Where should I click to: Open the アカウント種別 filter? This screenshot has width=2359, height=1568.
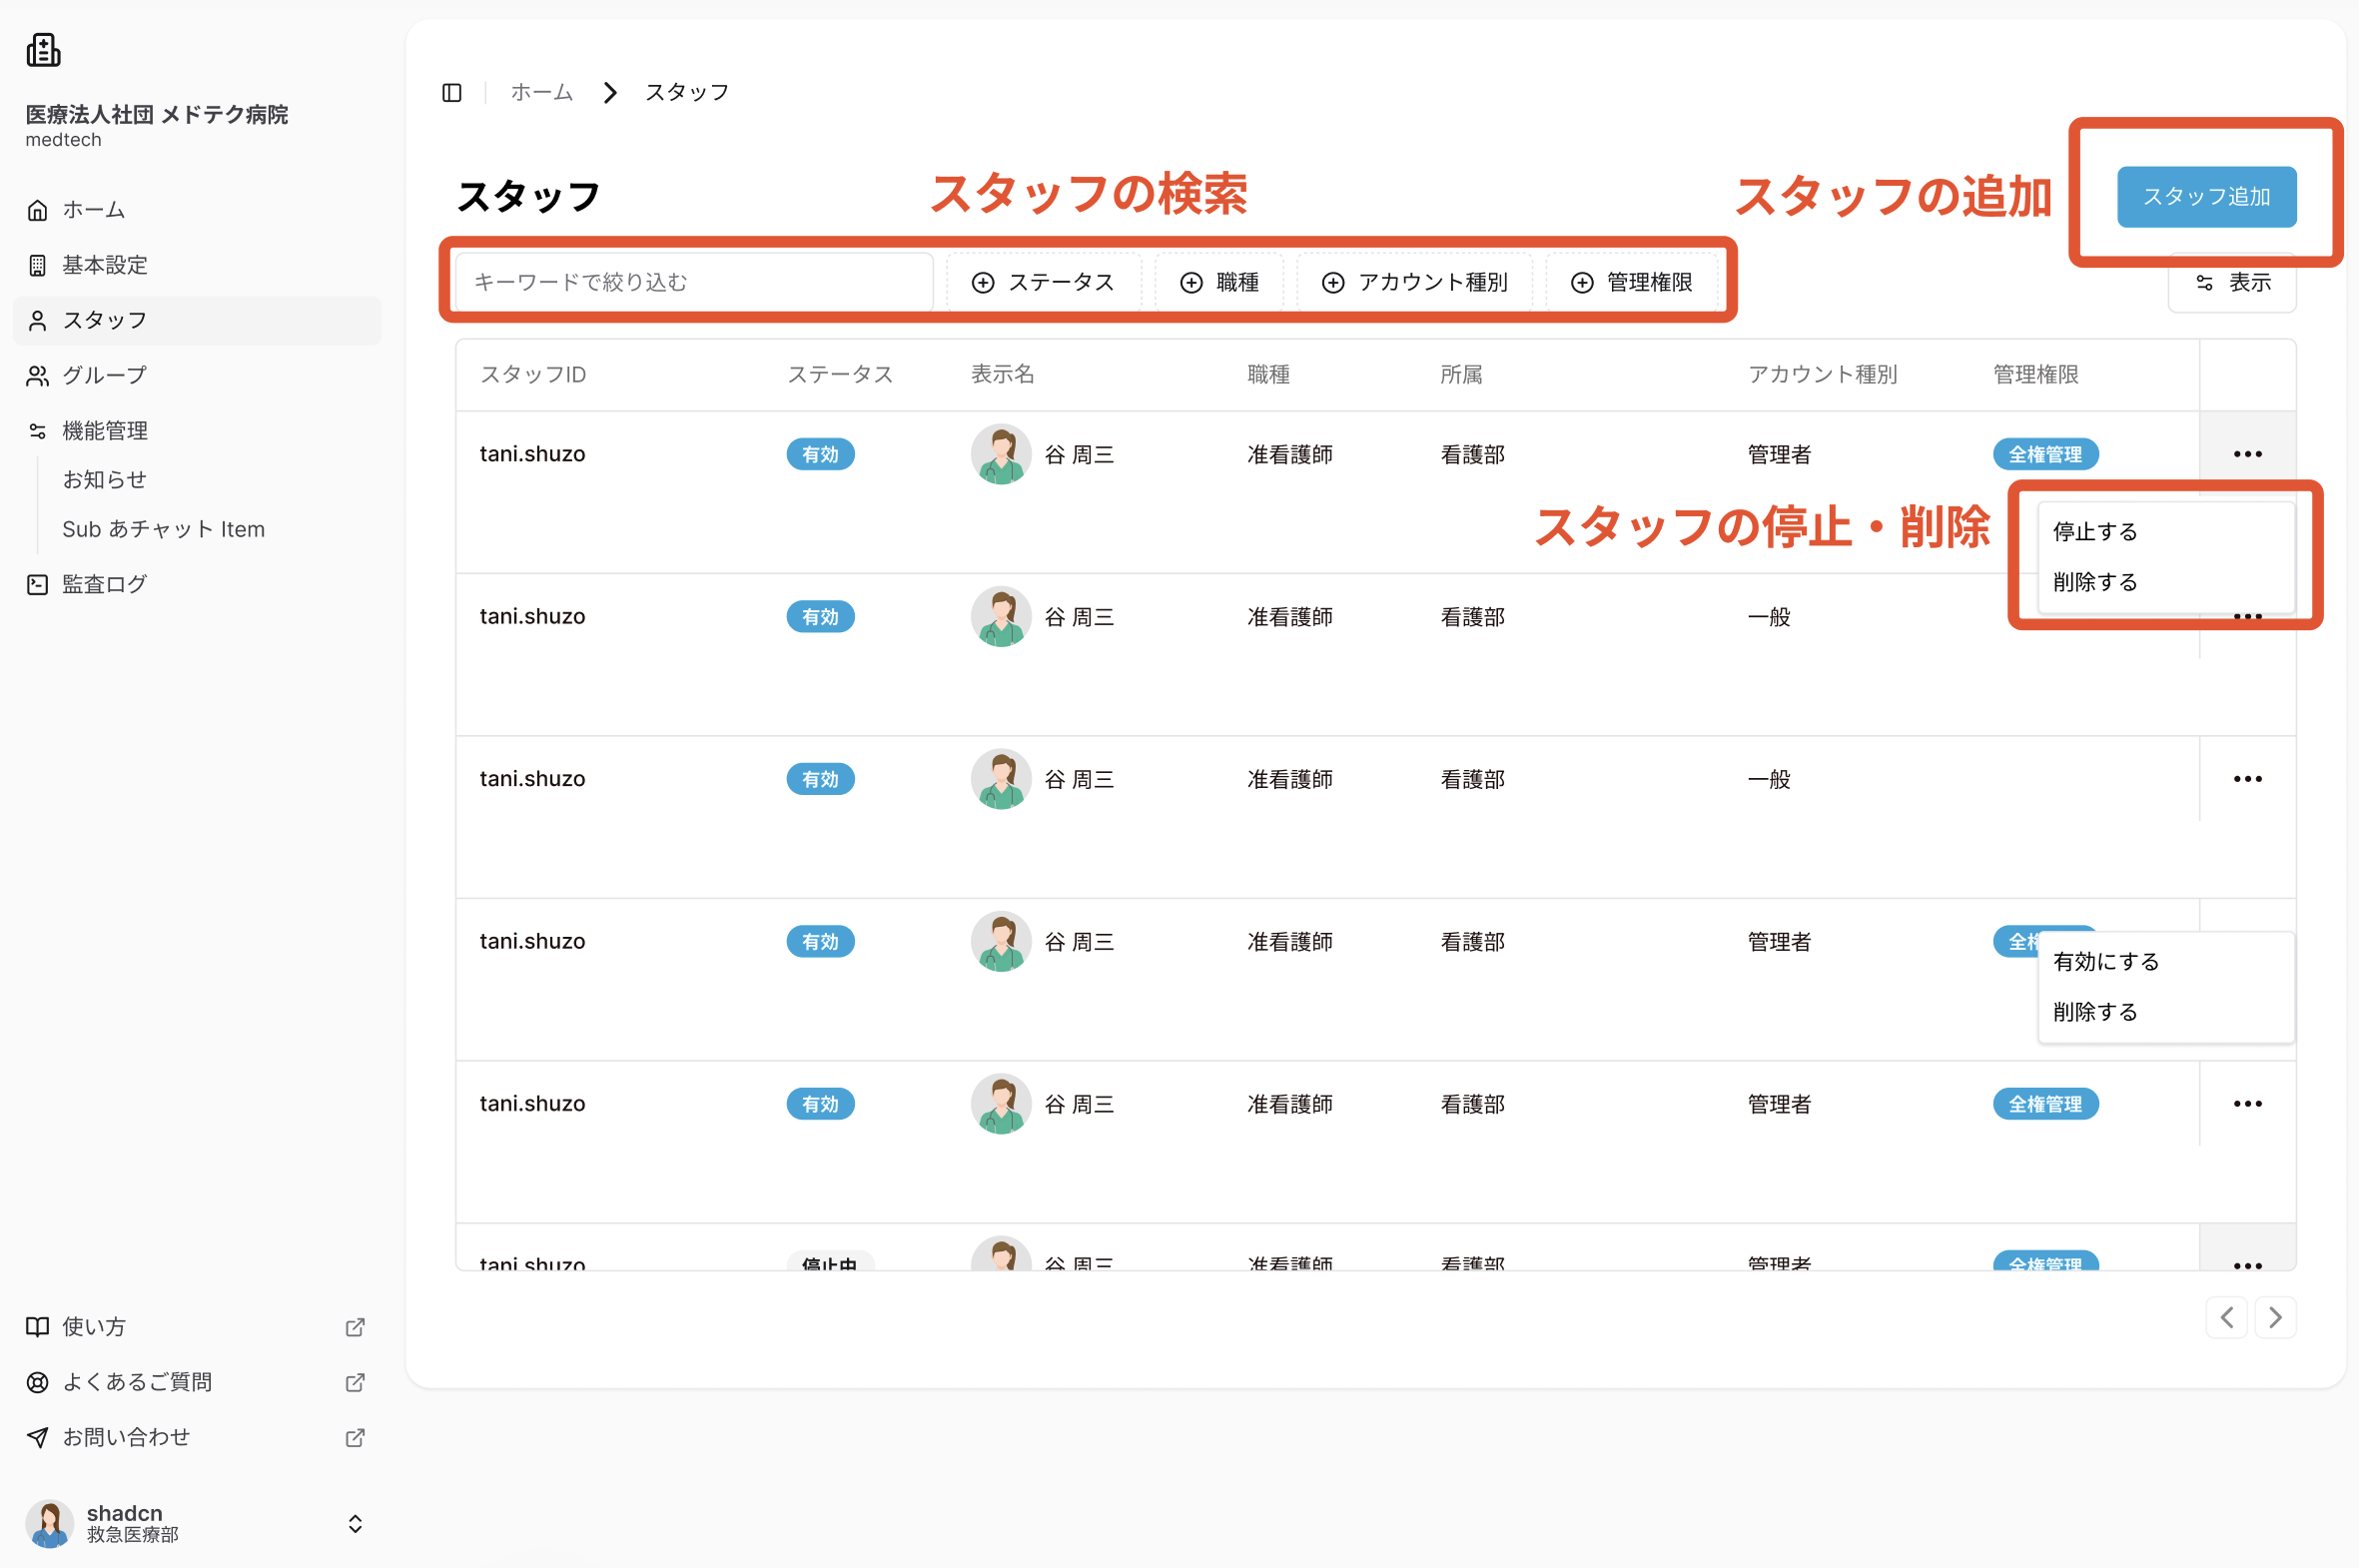pyautogui.click(x=1414, y=282)
